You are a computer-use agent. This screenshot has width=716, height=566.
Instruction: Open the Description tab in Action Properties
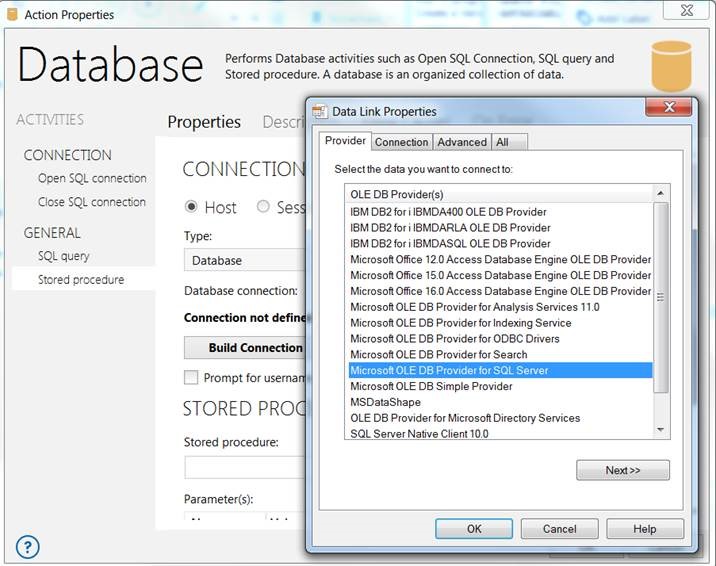pos(283,122)
